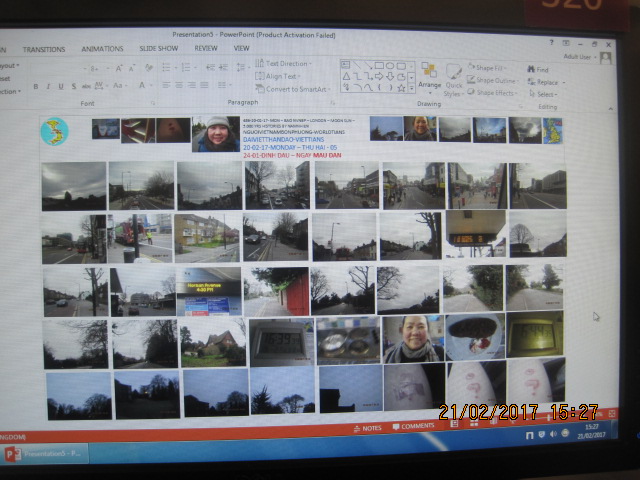Select the Arrow line shape
This screenshot has width=640, height=480.
[x=368, y=65]
